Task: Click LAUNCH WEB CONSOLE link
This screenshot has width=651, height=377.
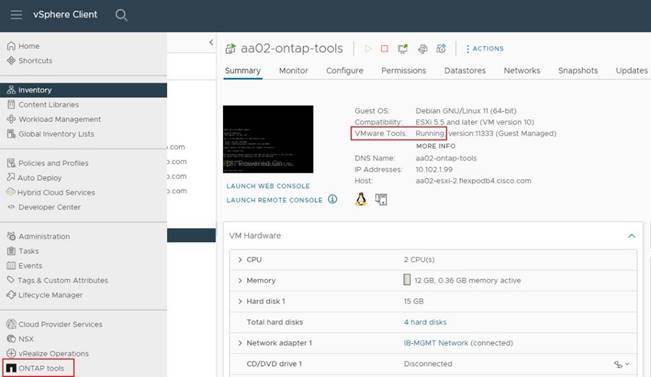Action: point(268,186)
